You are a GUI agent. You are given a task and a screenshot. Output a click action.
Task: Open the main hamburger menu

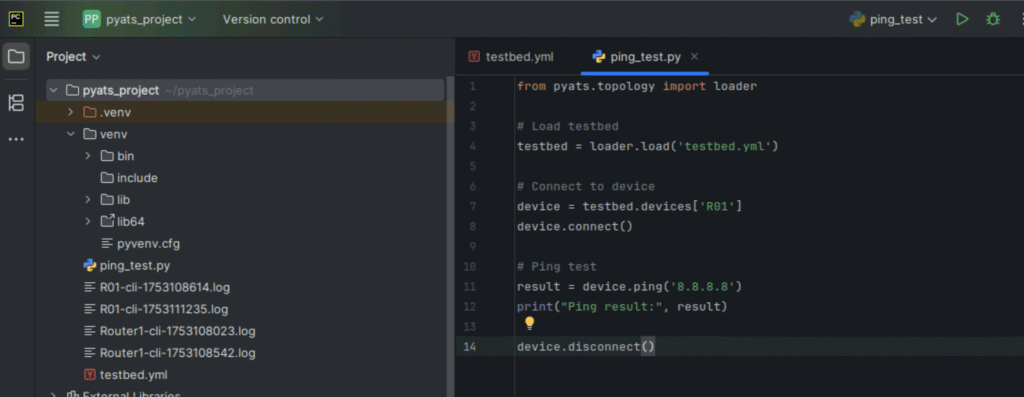[x=52, y=19]
